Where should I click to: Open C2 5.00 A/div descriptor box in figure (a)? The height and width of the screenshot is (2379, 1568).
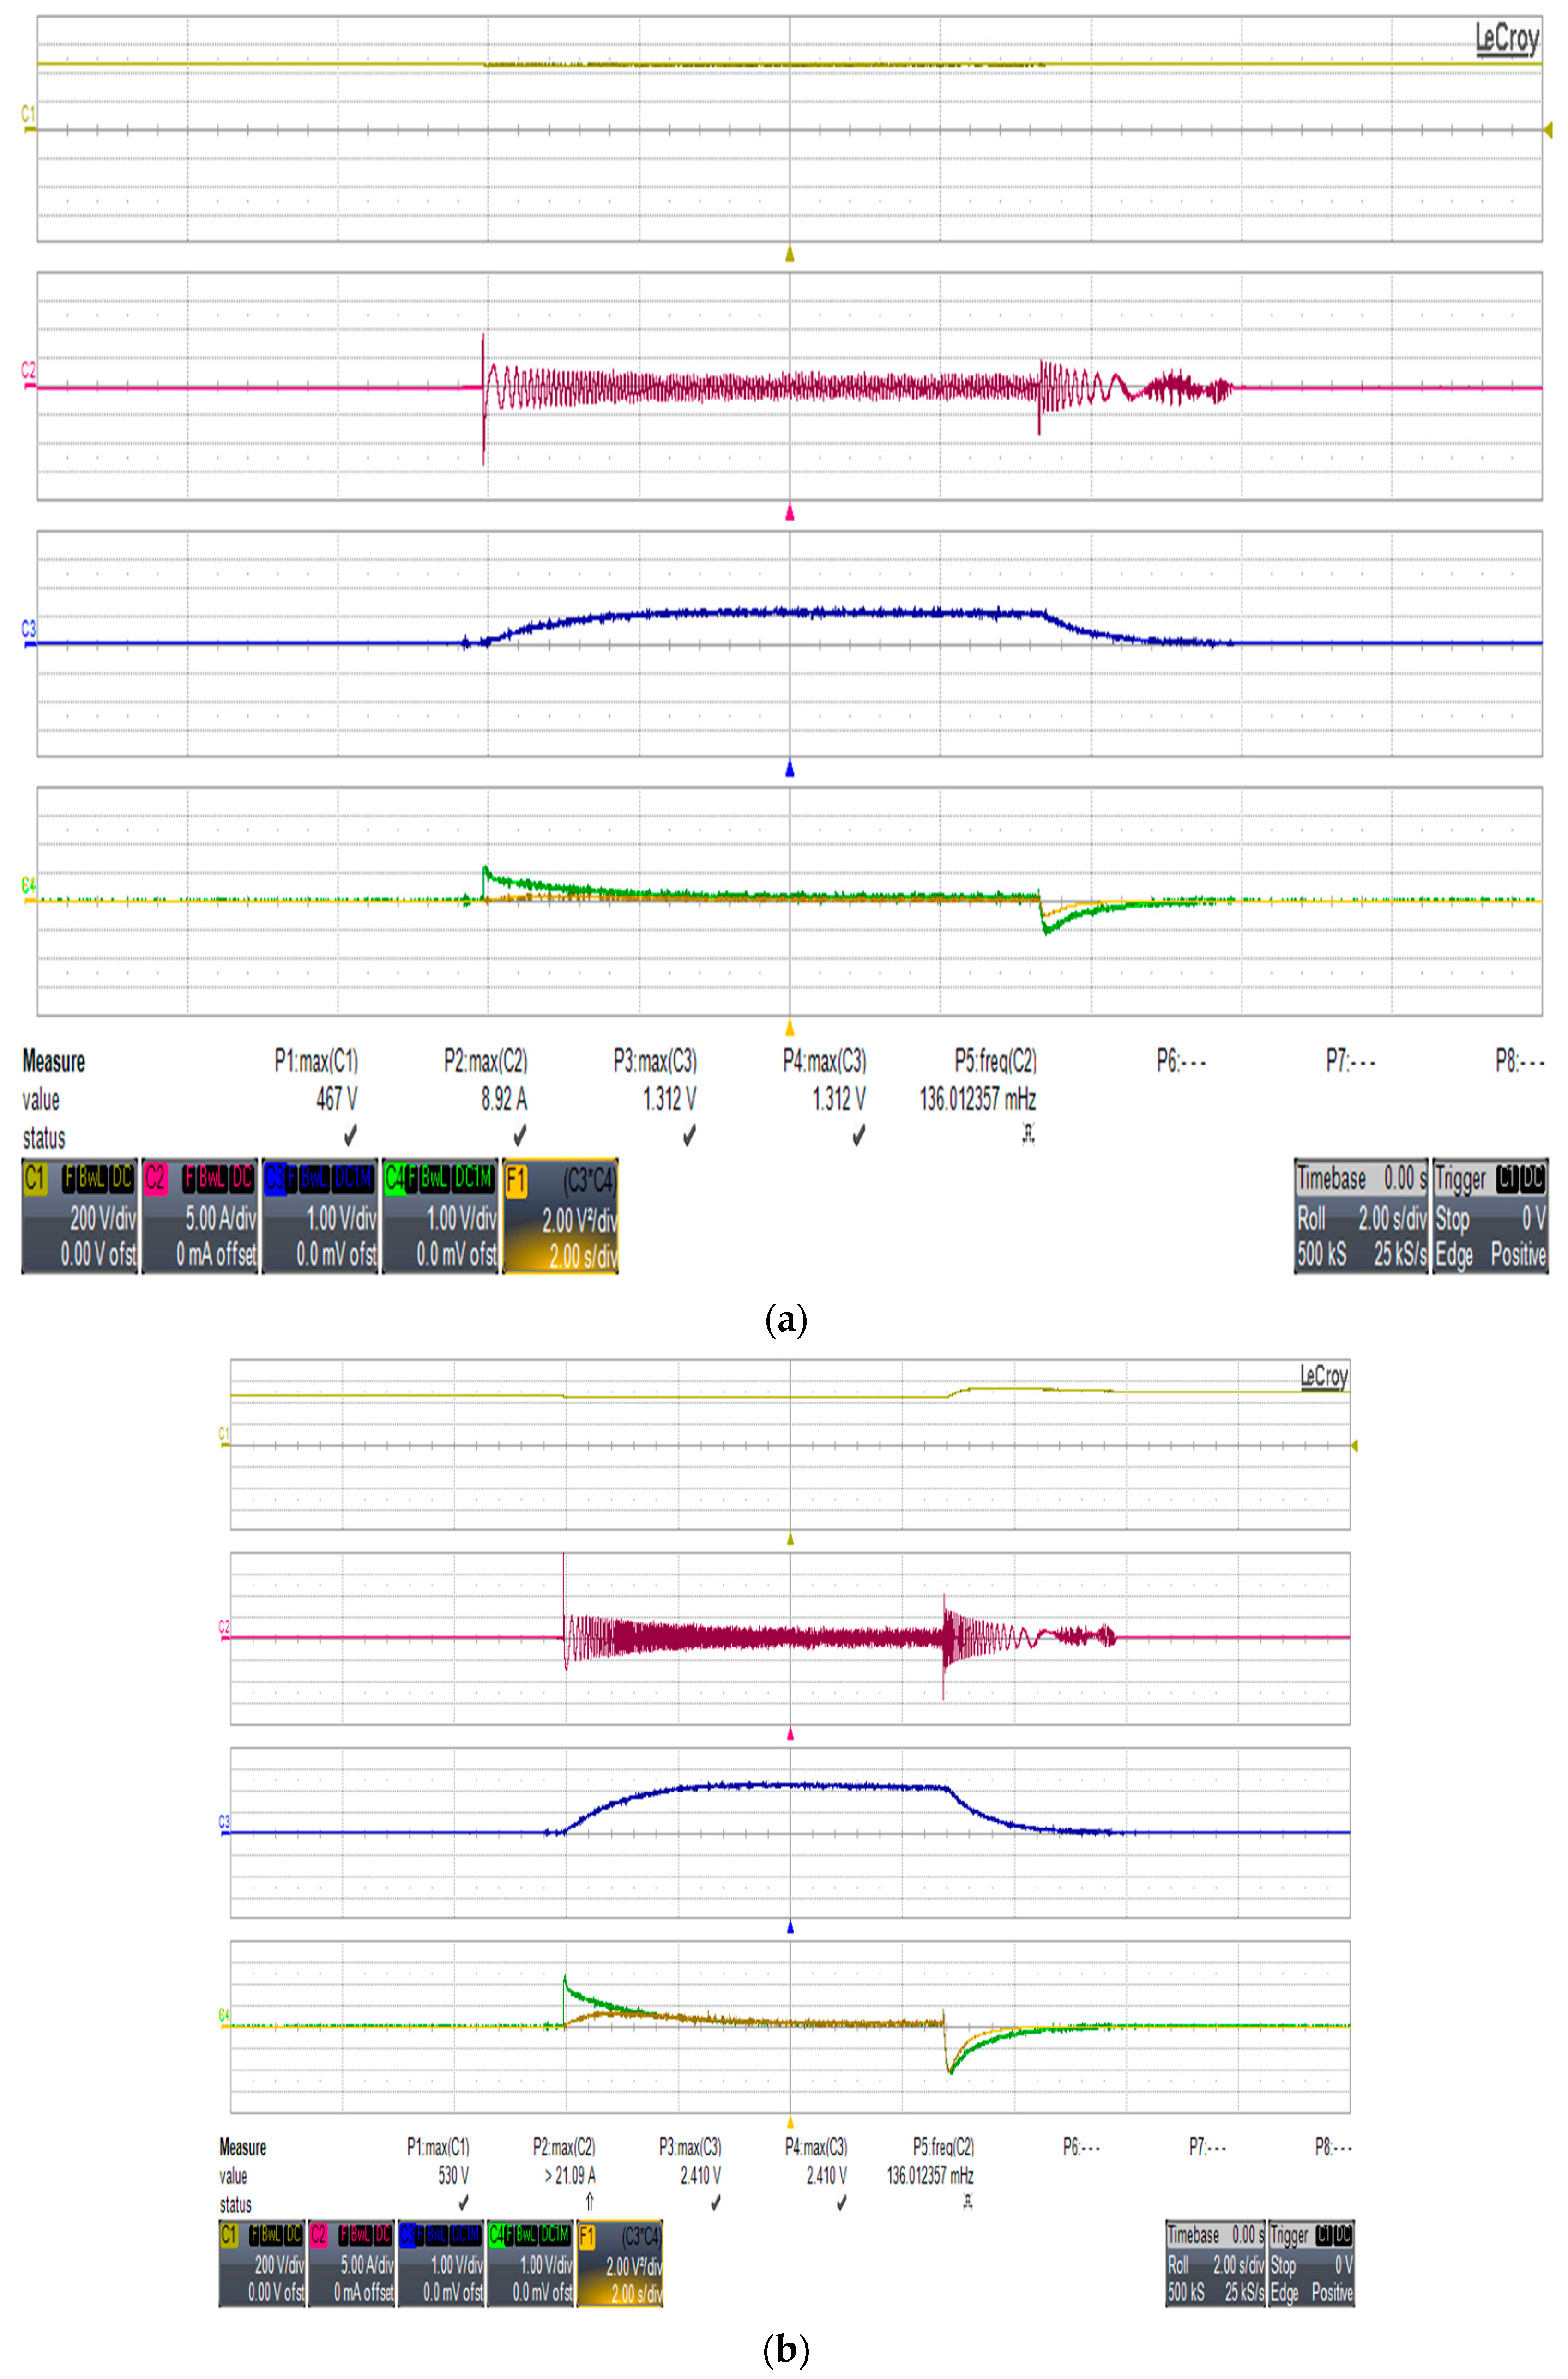tap(199, 1216)
